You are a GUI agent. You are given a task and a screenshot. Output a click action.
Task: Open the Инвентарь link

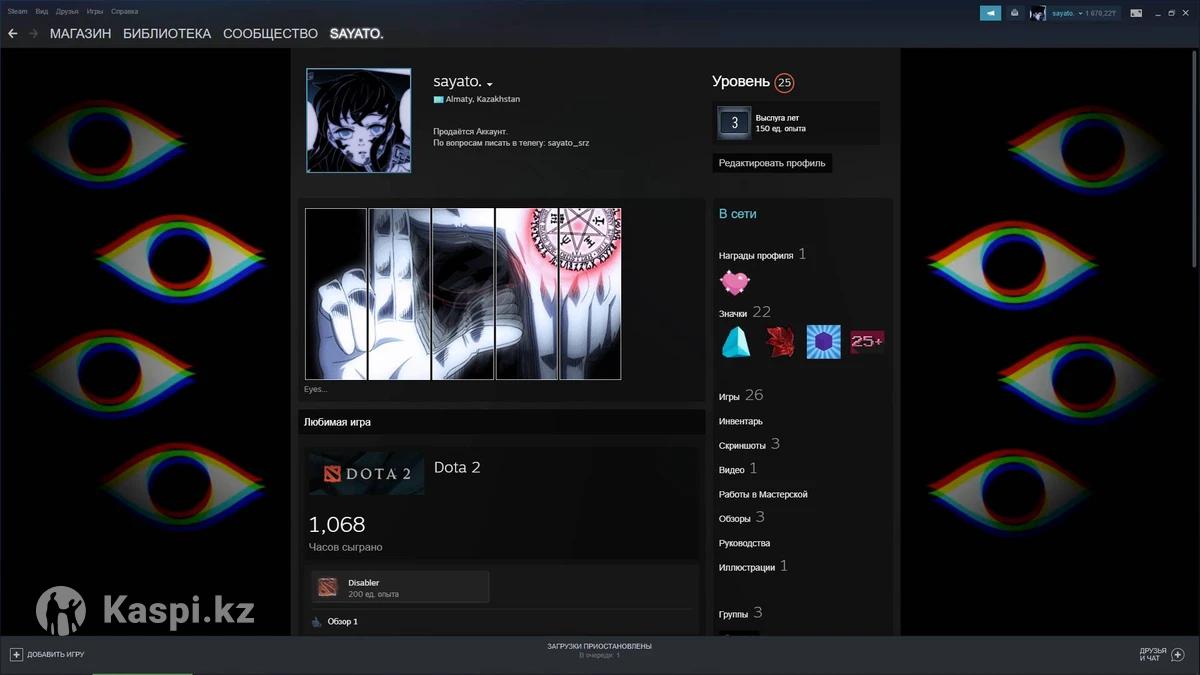(741, 421)
